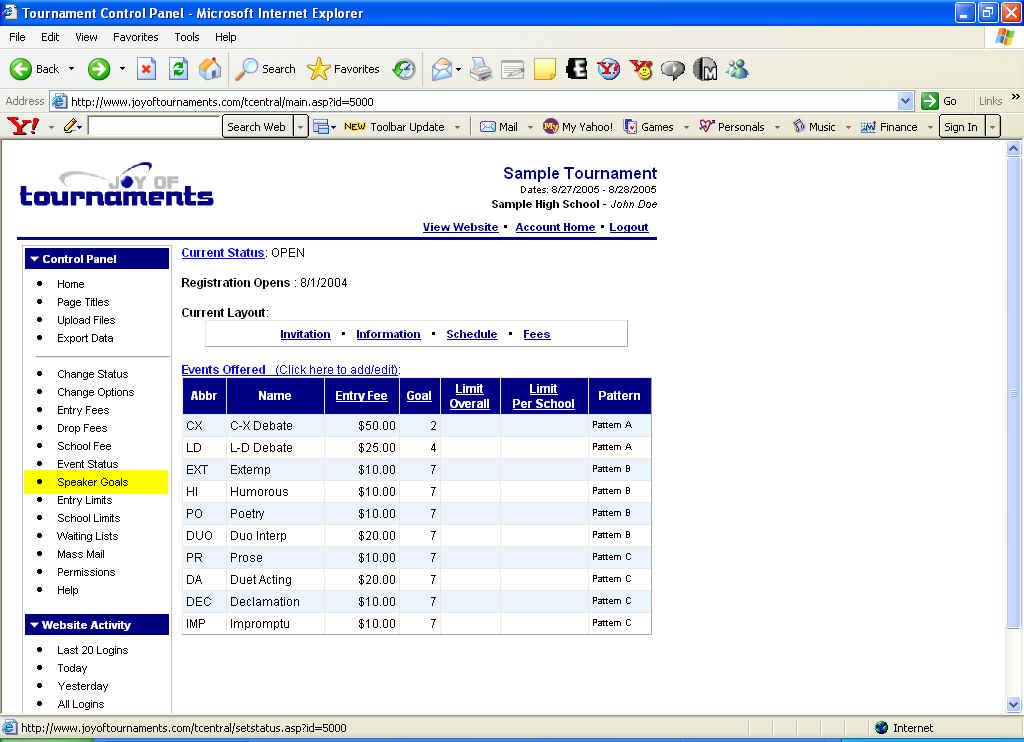Click the Search Web button
This screenshot has height=742, width=1024.
point(256,127)
